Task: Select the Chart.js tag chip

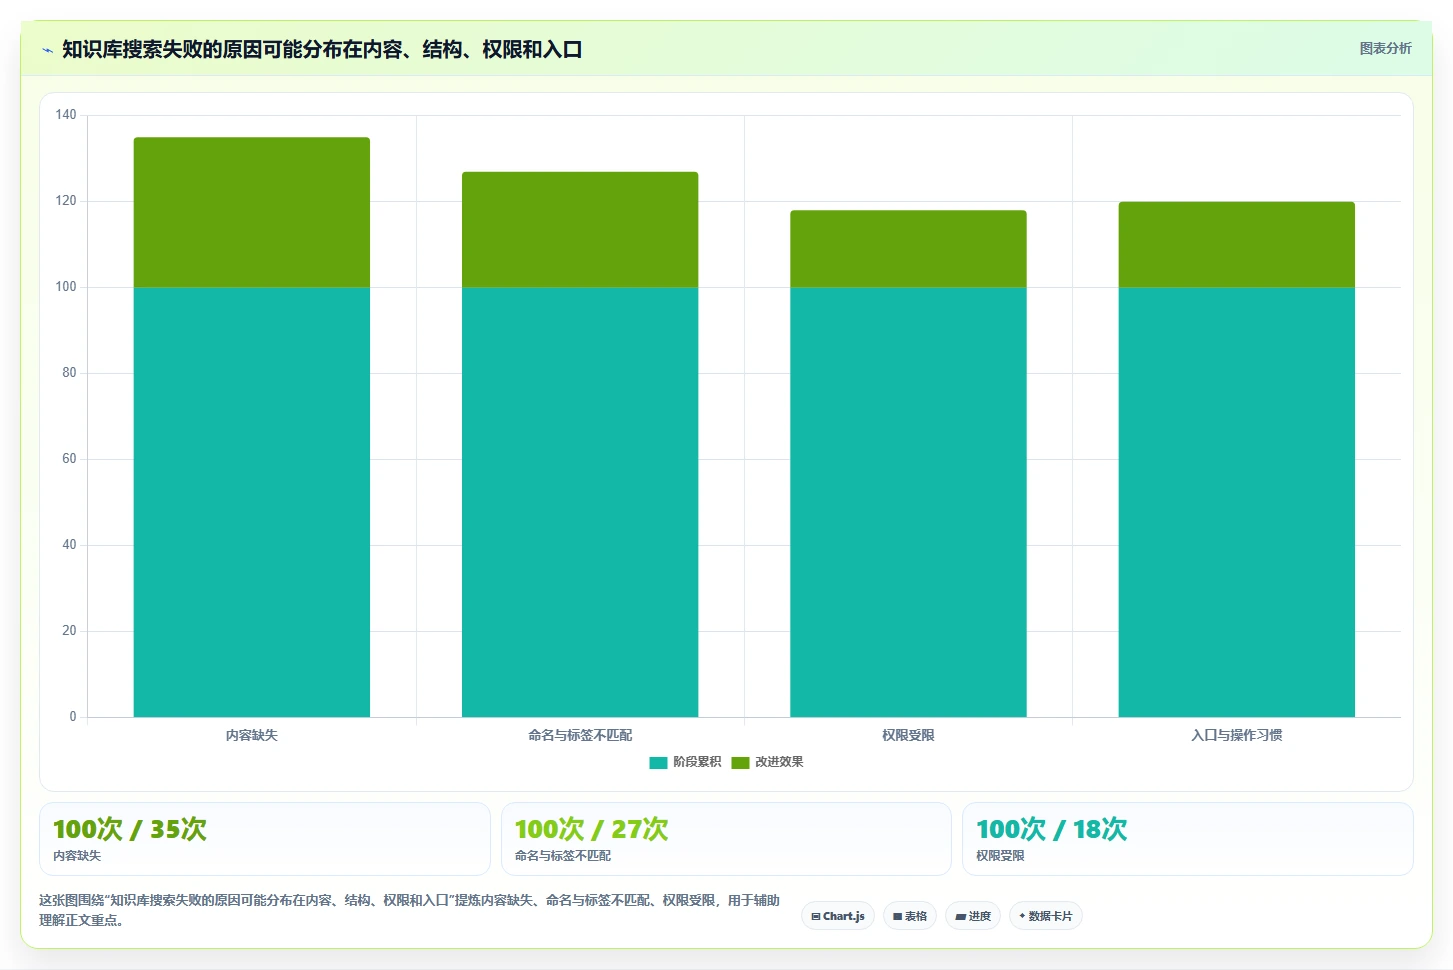Action: (838, 916)
